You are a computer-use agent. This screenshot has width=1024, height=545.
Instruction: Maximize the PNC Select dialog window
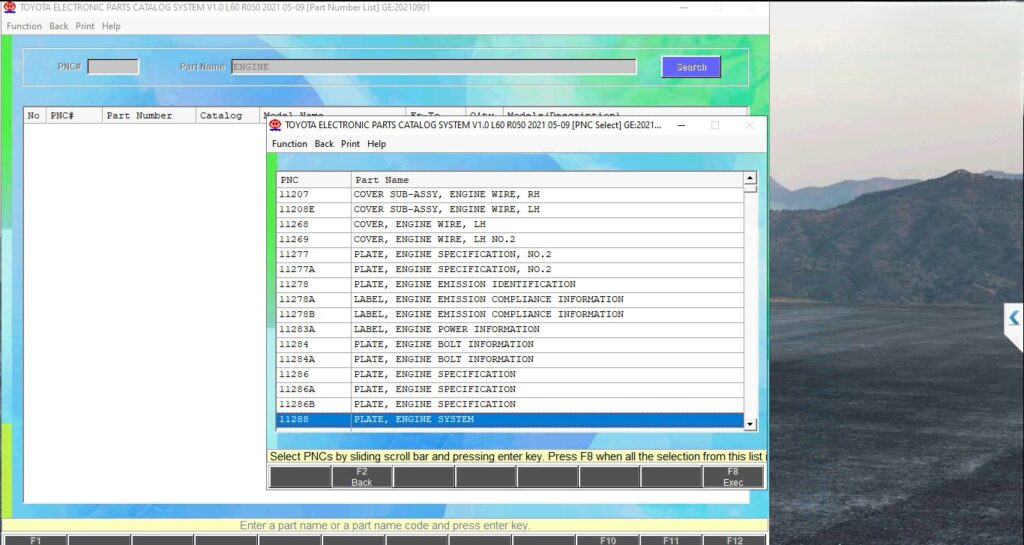(715, 125)
